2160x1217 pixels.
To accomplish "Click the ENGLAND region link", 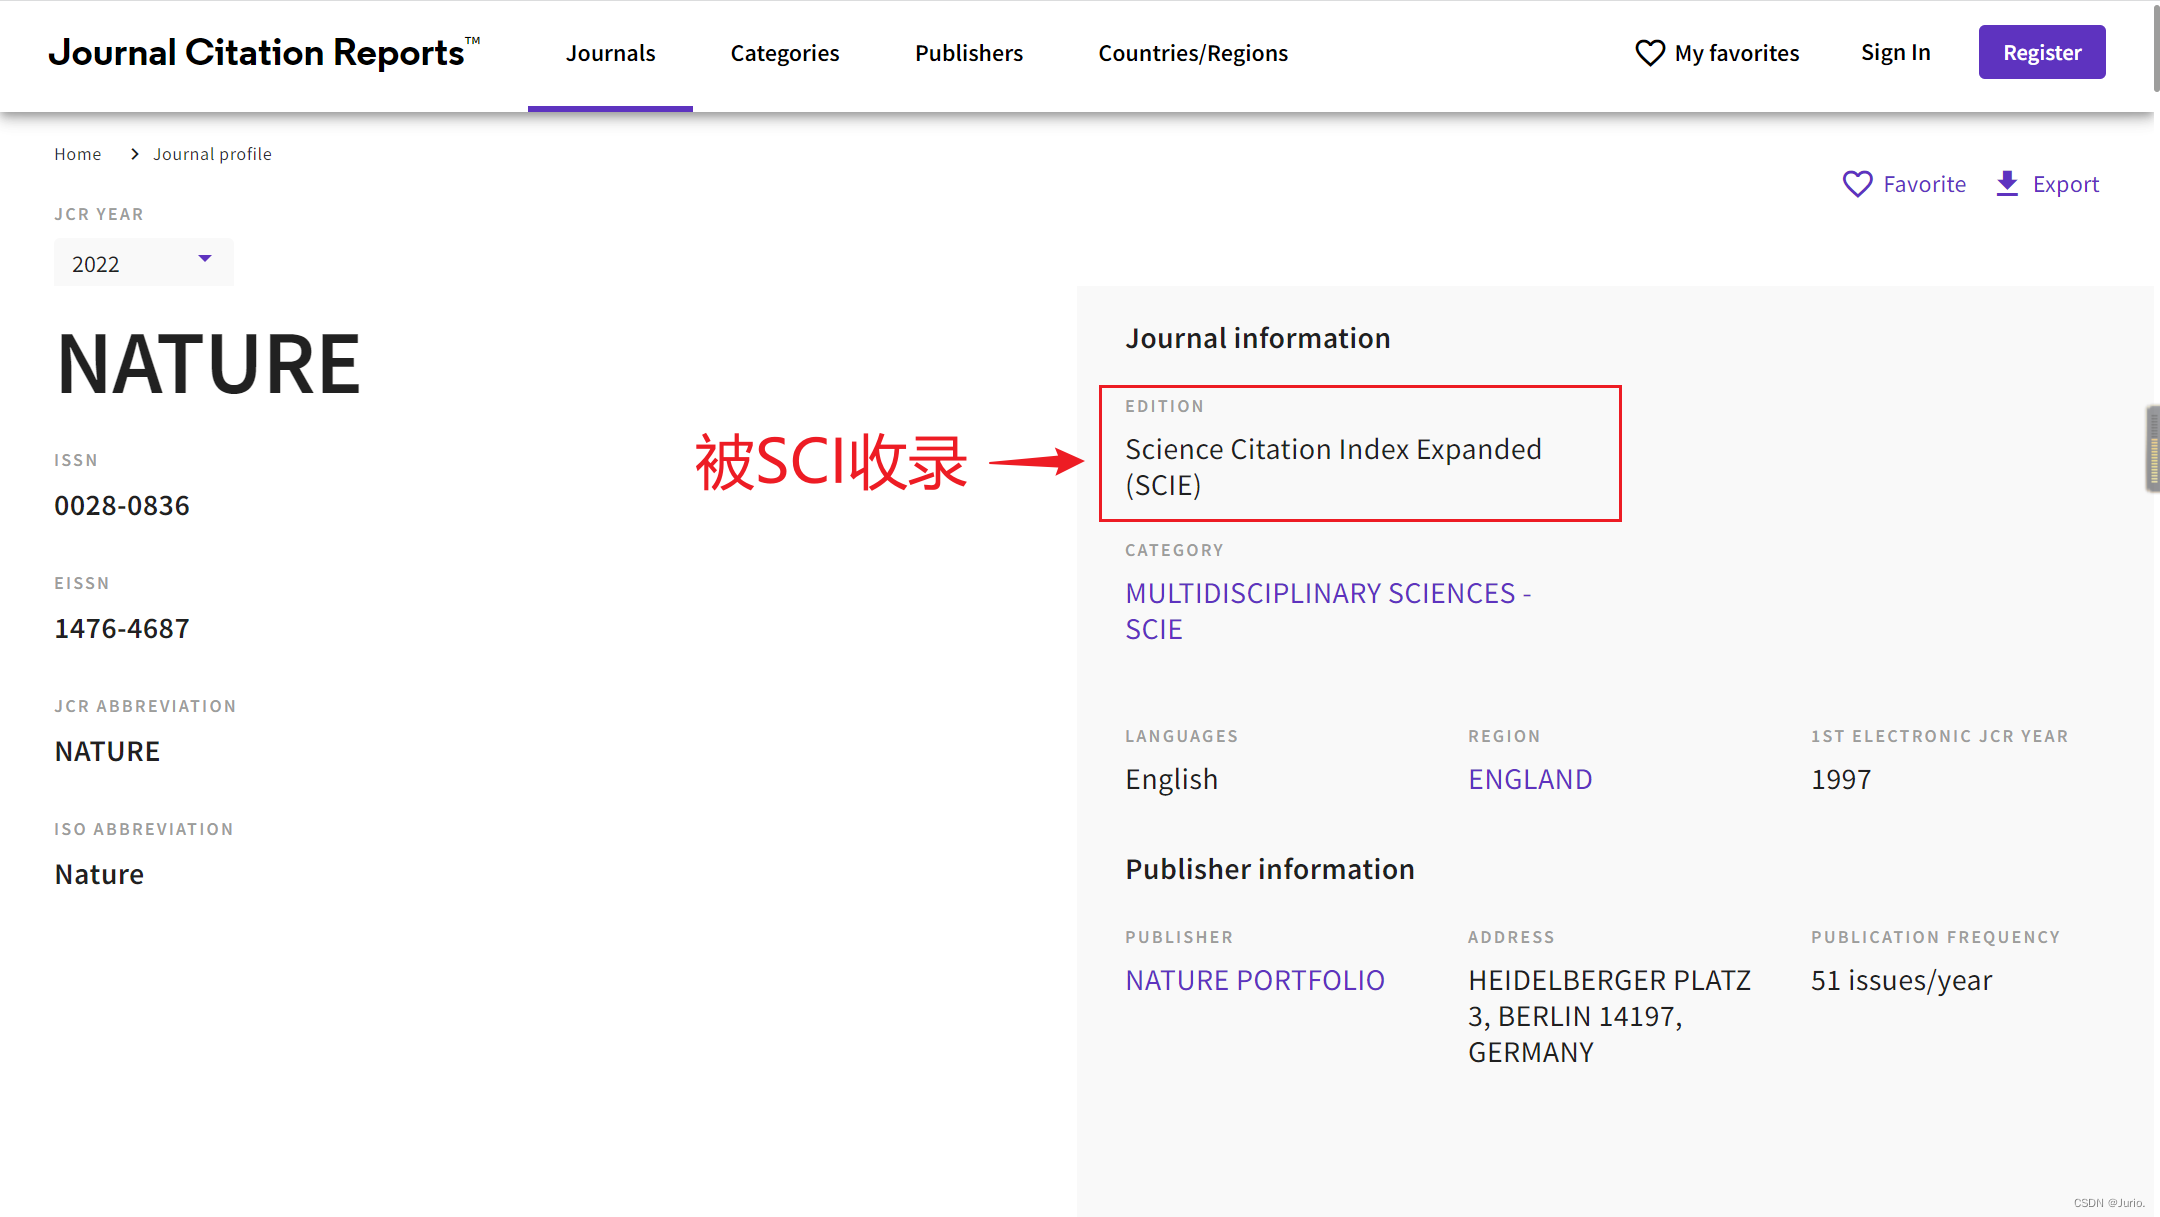I will click(1529, 779).
